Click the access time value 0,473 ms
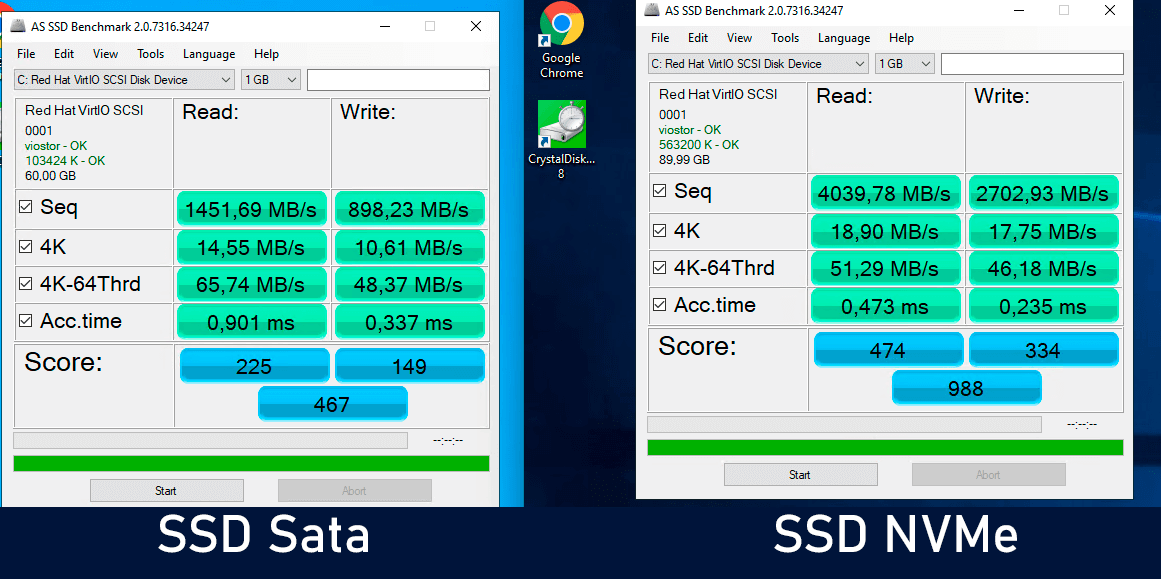This screenshot has width=1161, height=579. tap(886, 306)
